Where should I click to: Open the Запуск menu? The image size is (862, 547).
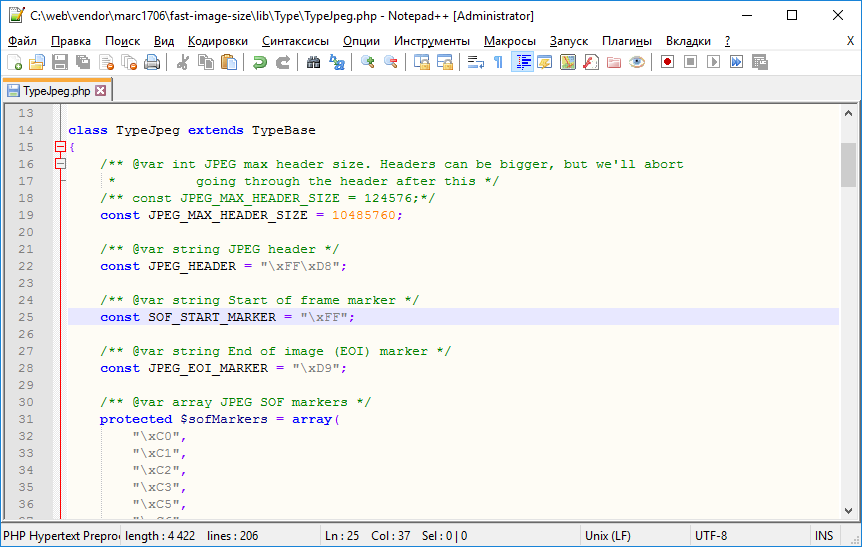[x=568, y=41]
